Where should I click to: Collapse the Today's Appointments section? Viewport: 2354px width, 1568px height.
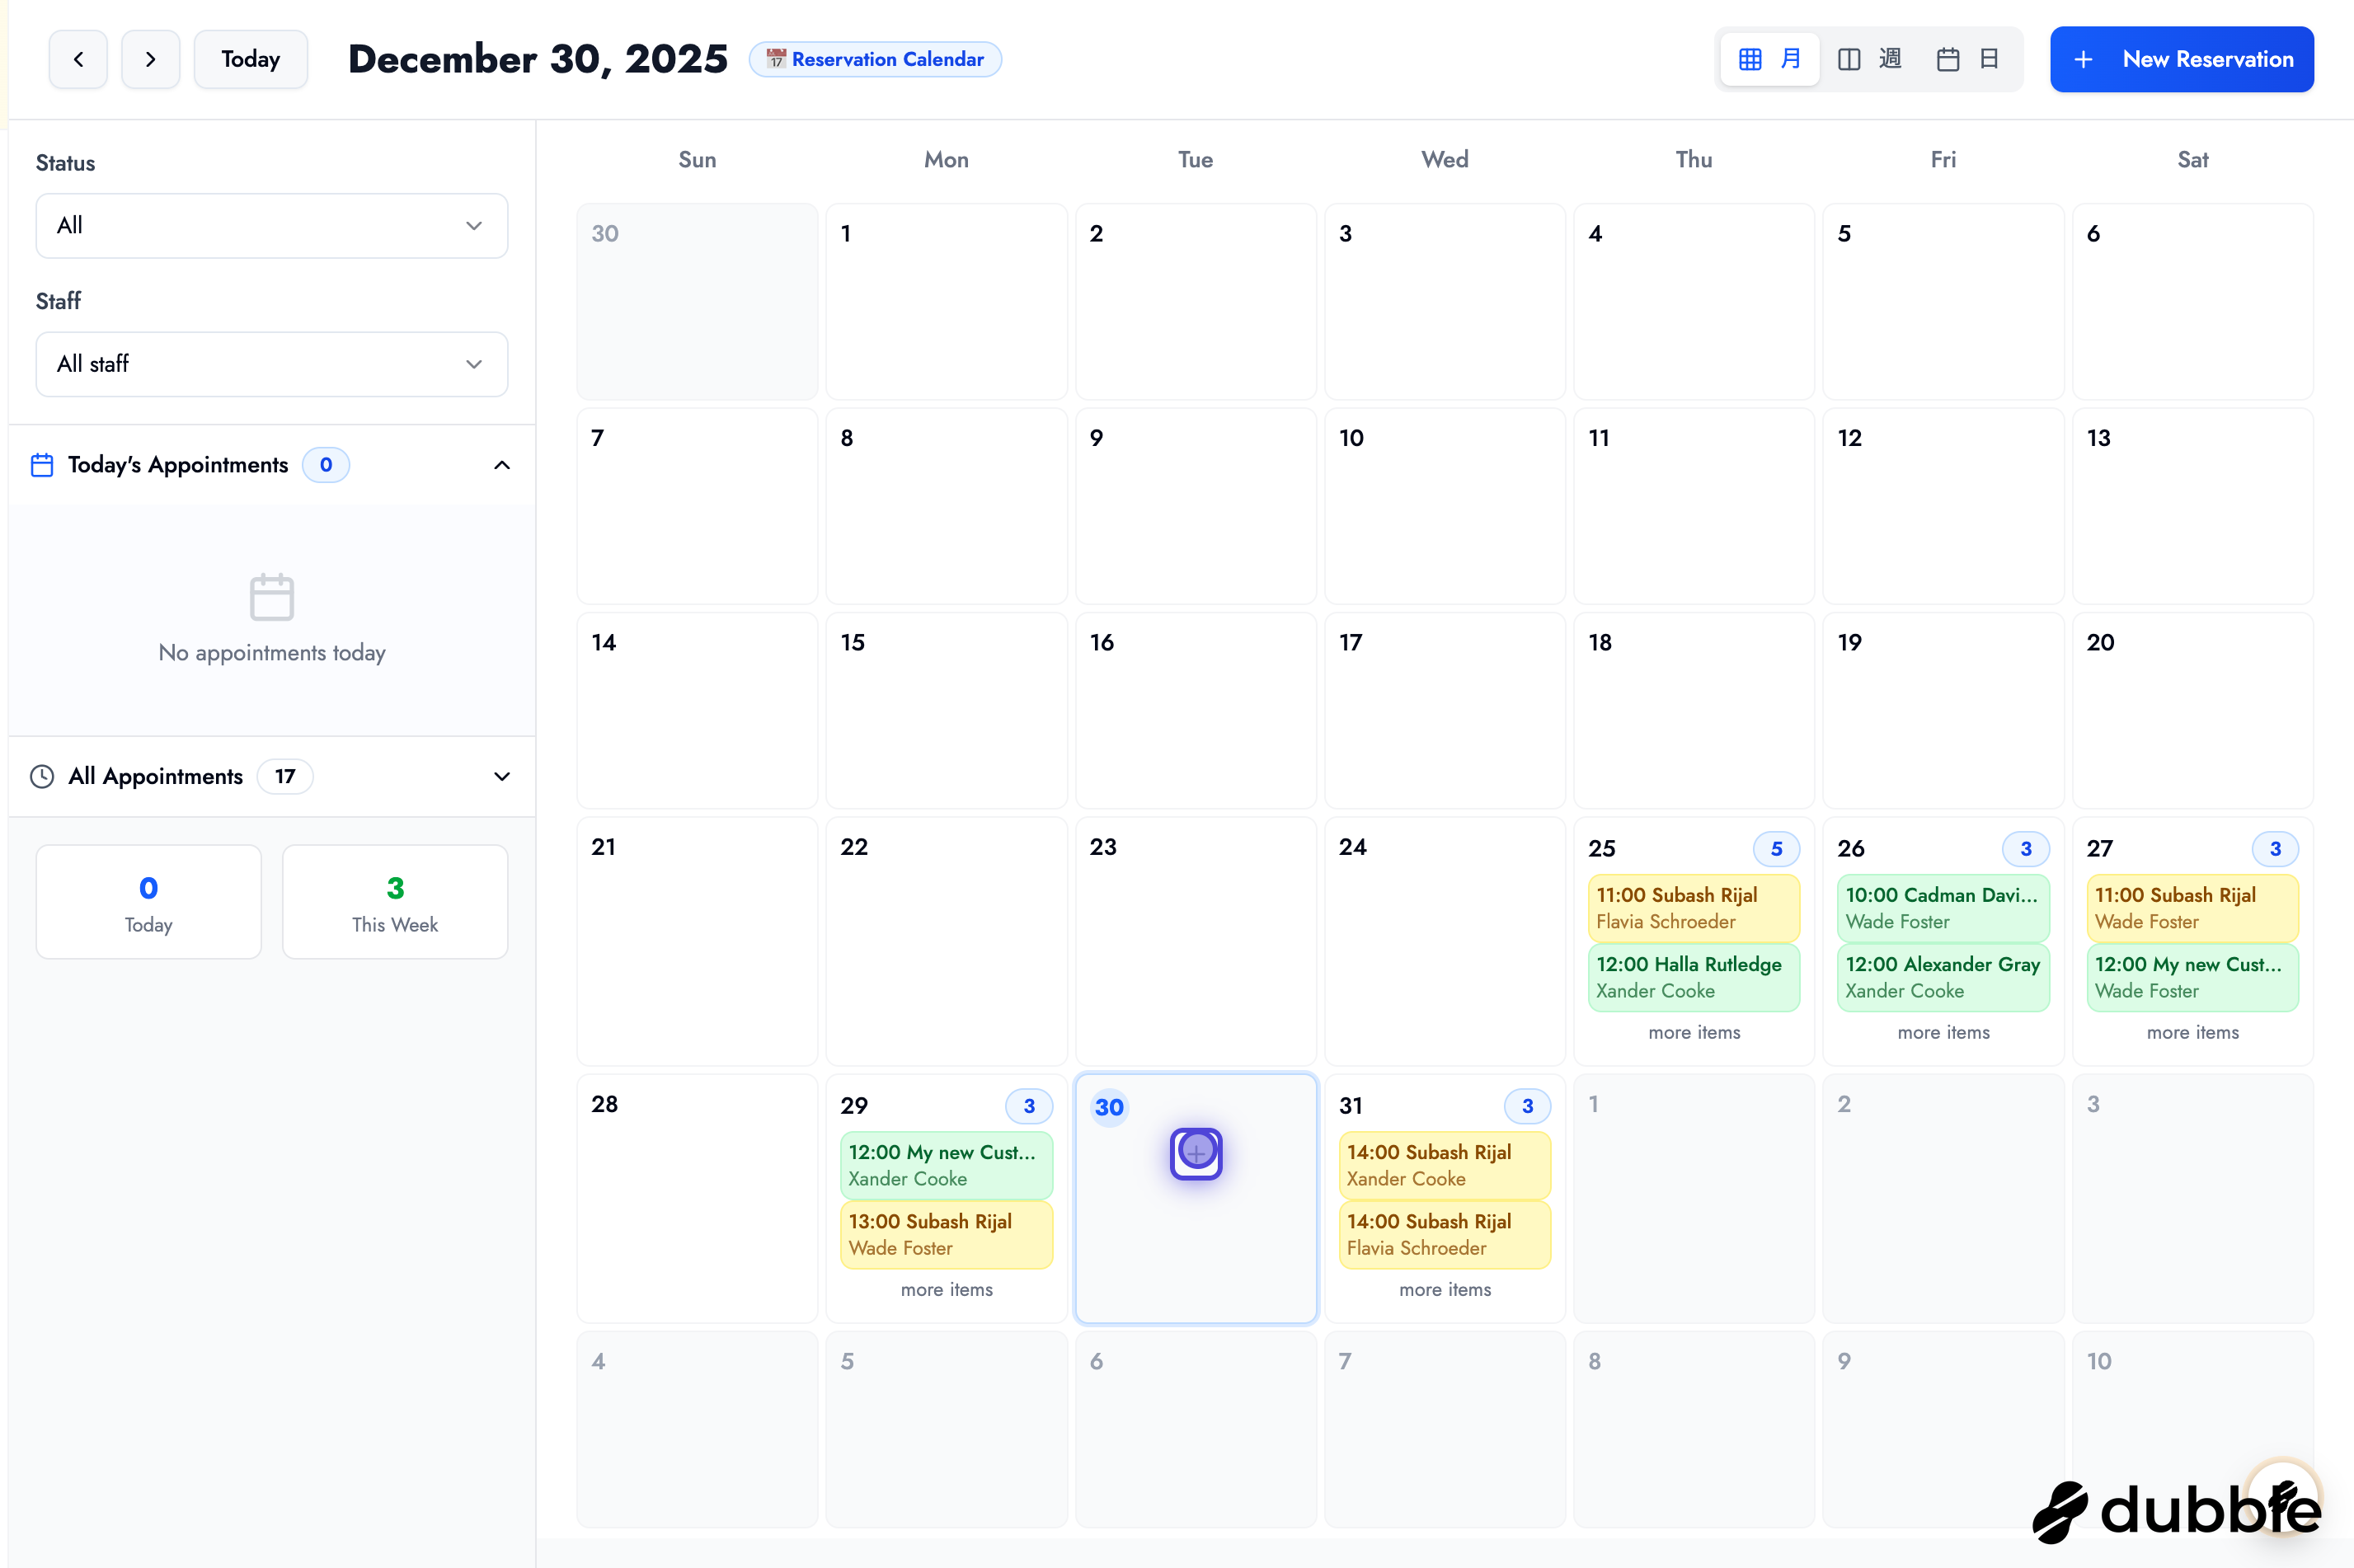coord(502,464)
